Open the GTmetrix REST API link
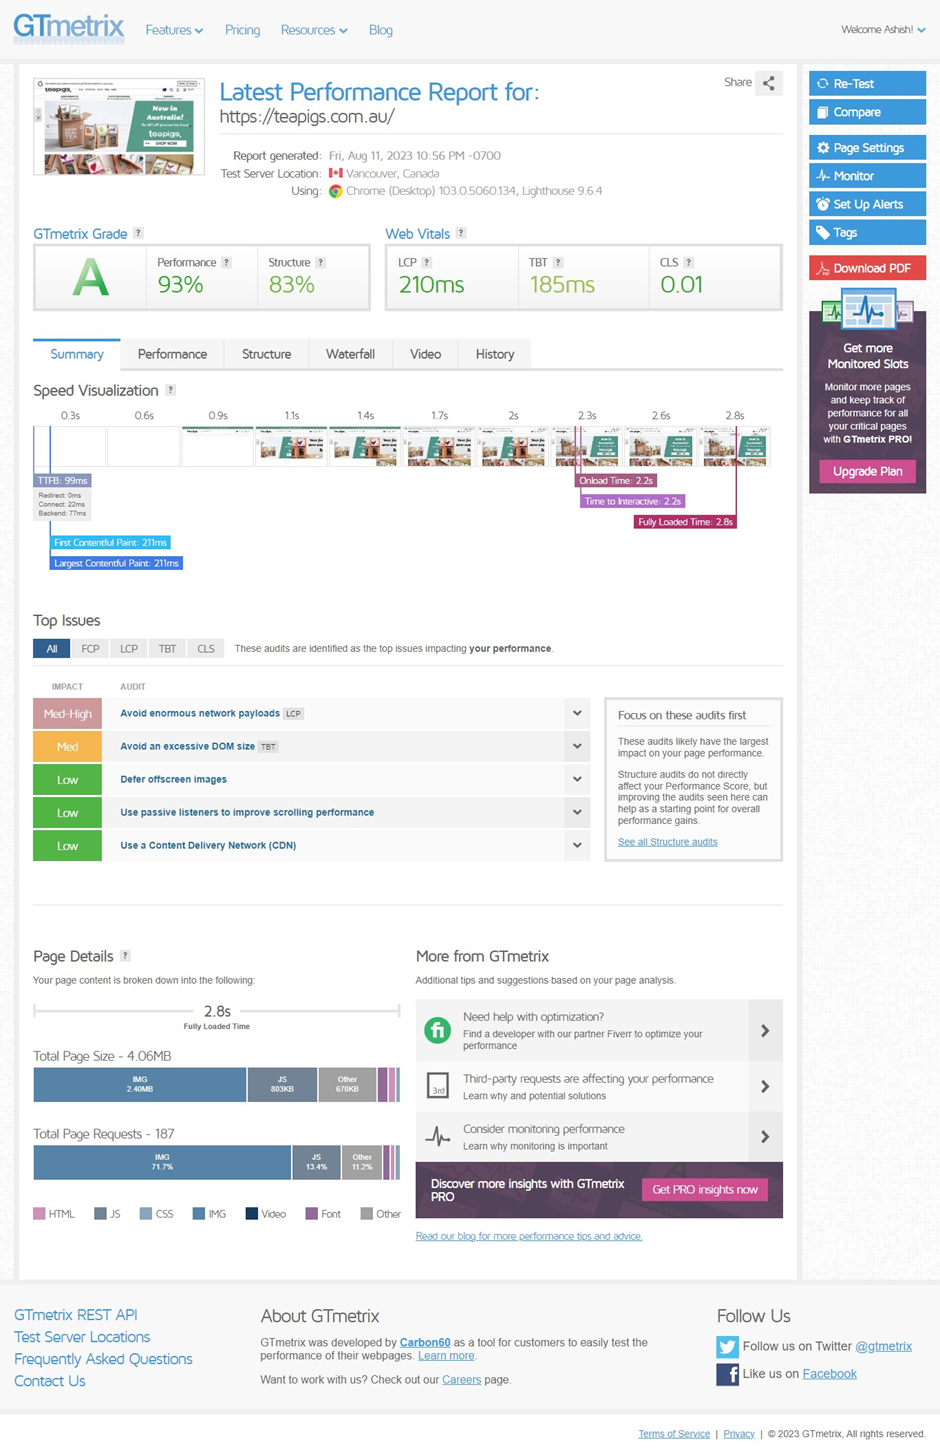940x1453 pixels. [76, 1315]
